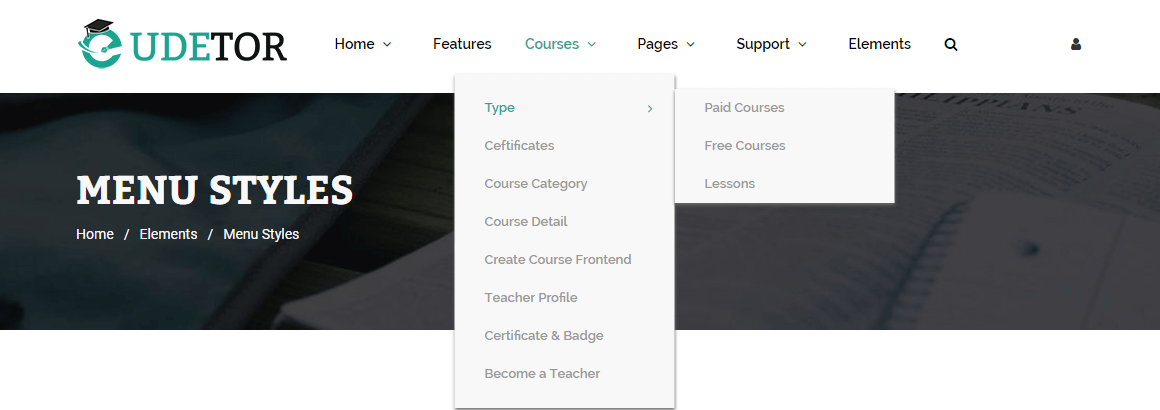Open Lessons from the Type submenu
Image resolution: width=1160 pixels, height=410 pixels.
(x=730, y=184)
